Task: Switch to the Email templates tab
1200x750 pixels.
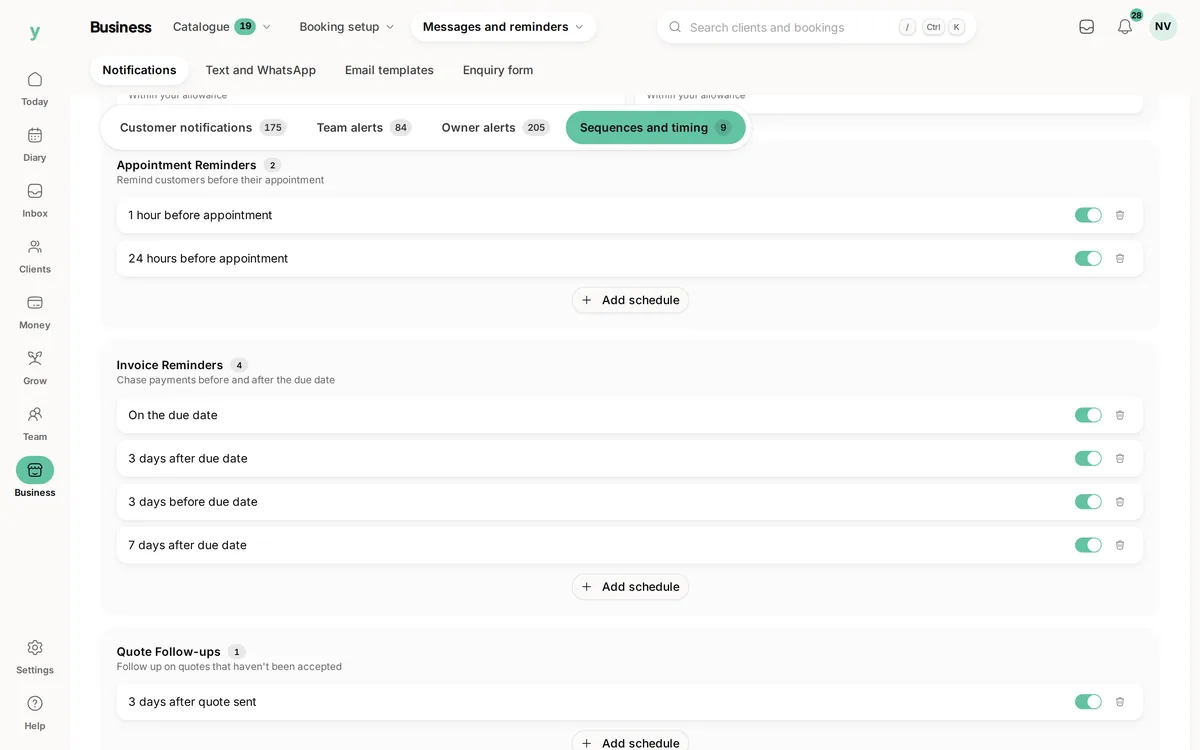Action: coord(389,70)
